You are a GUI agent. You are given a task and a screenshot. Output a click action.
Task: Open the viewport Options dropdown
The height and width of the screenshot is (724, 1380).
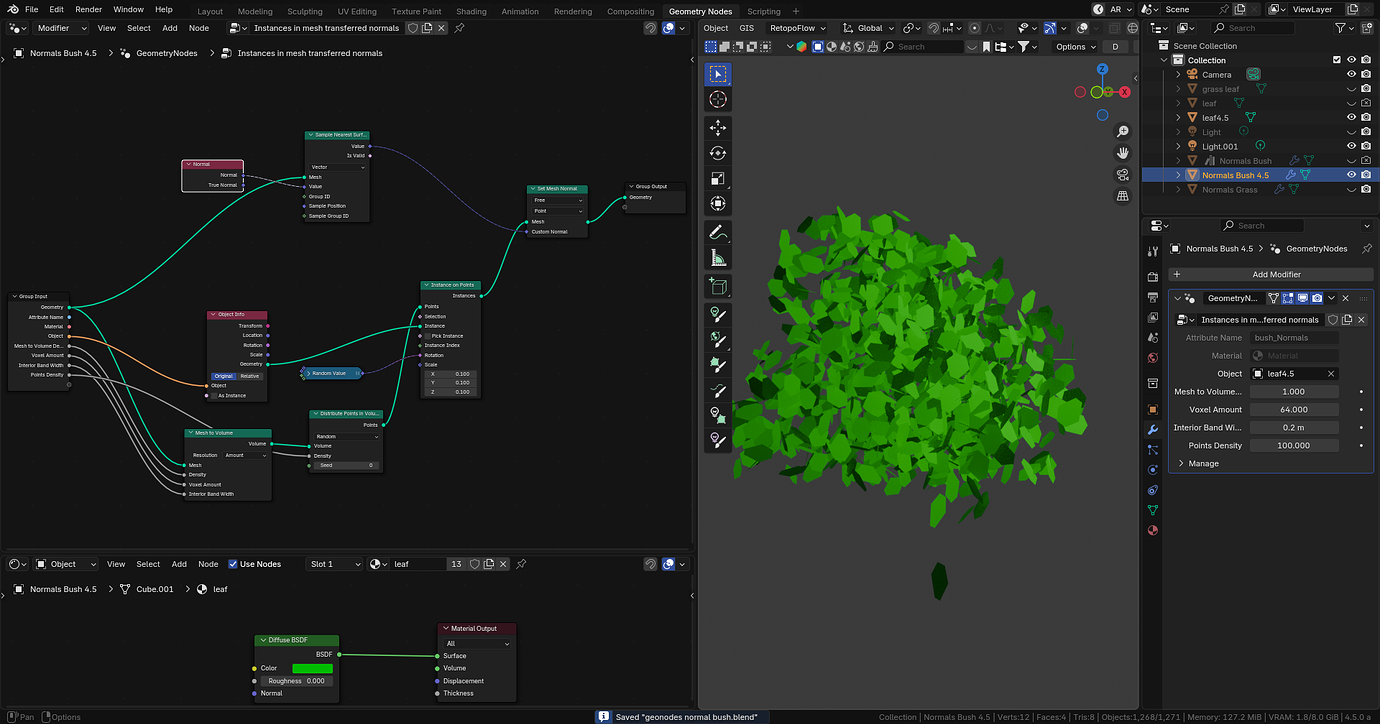tap(1075, 46)
